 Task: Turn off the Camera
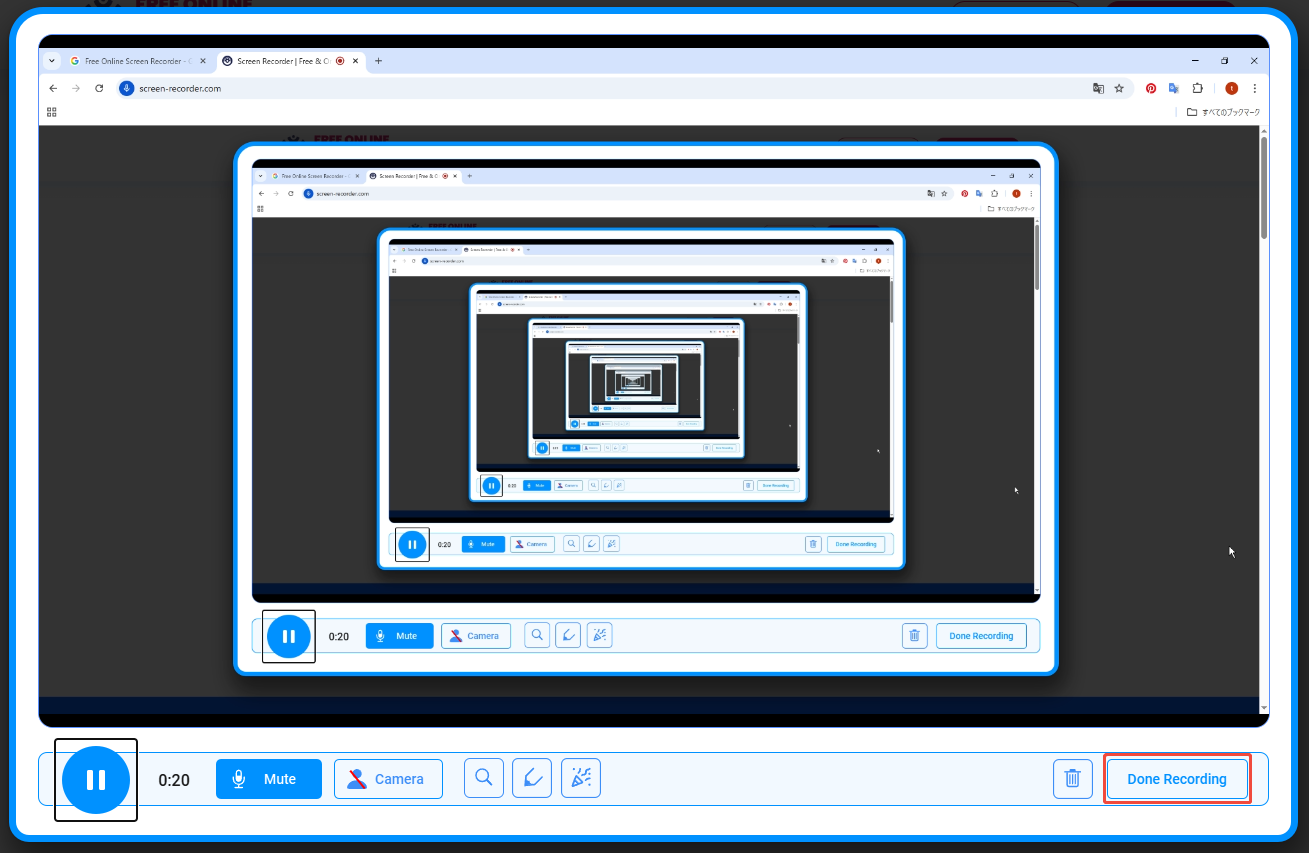[388, 778]
